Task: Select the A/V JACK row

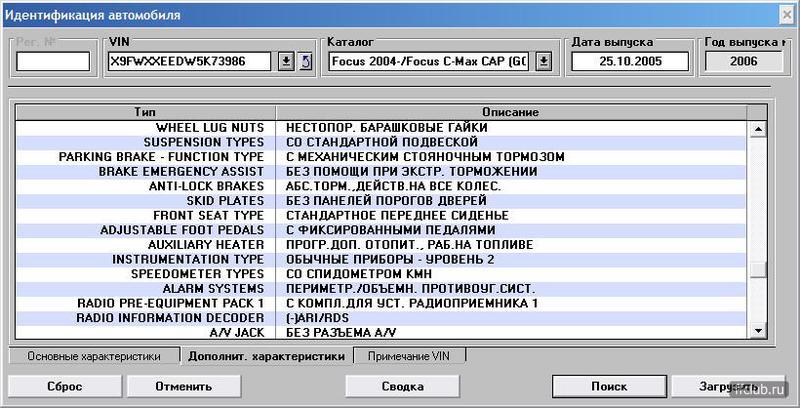Action: (x=381, y=333)
